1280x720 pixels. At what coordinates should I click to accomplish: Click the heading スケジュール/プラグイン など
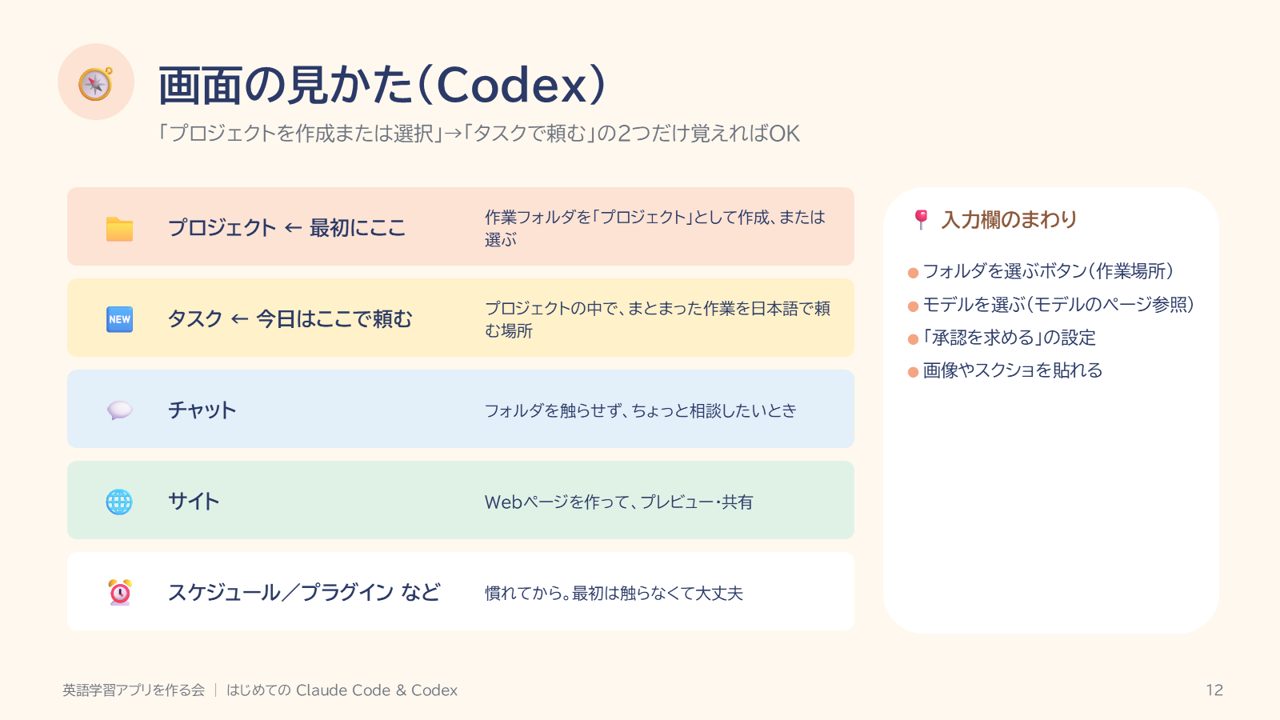[x=304, y=592]
